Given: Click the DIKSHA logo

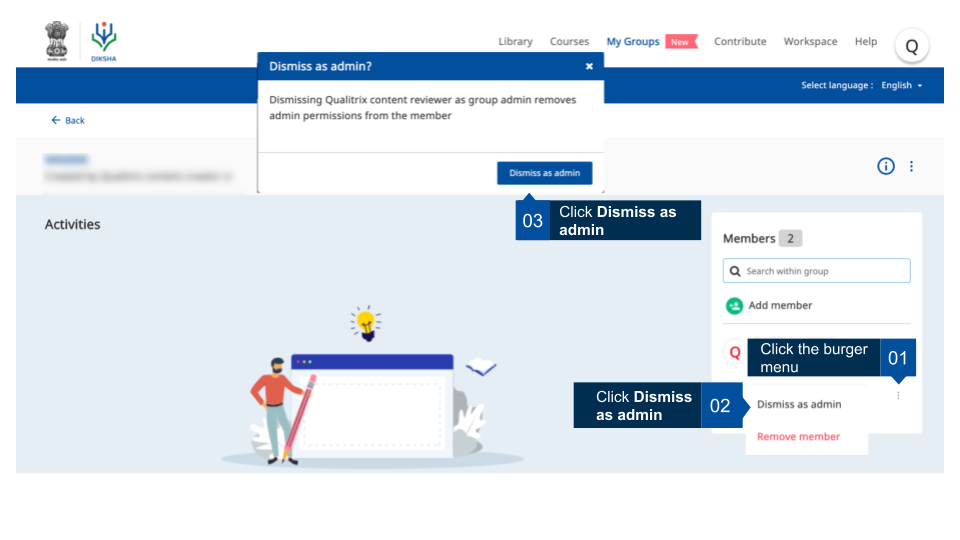Looking at the screenshot, I should [103, 41].
